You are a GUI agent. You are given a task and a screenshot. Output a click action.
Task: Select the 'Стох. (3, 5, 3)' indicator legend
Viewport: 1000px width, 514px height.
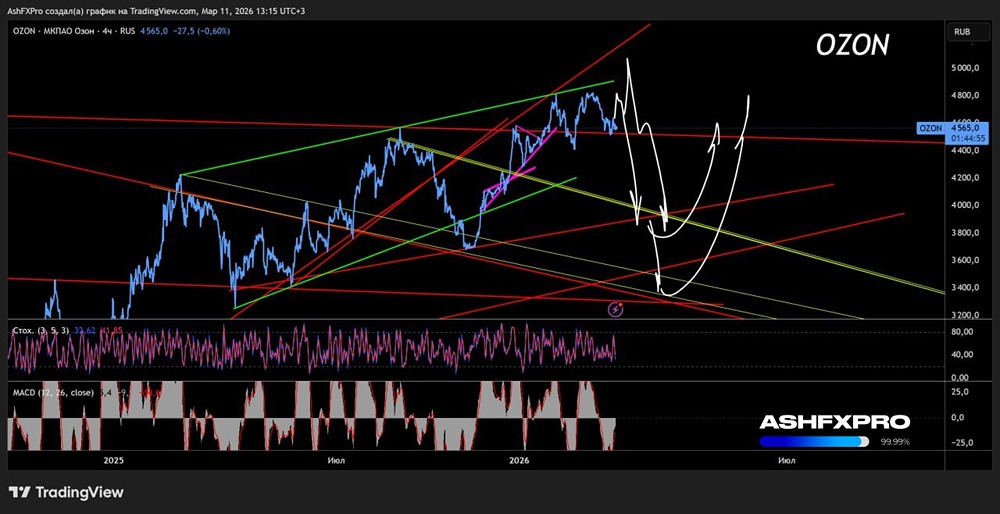click(x=42, y=330)
